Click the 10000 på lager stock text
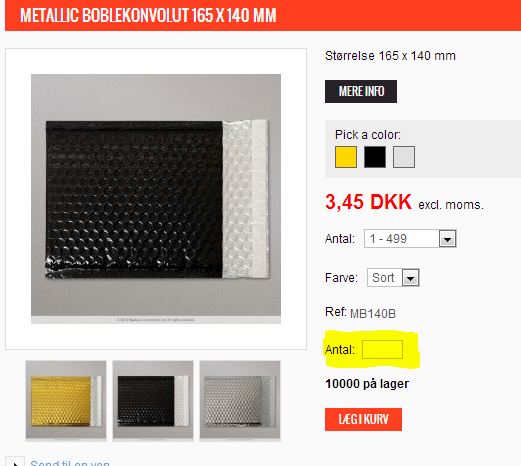The image size is (521, 466). pos(367,384)
